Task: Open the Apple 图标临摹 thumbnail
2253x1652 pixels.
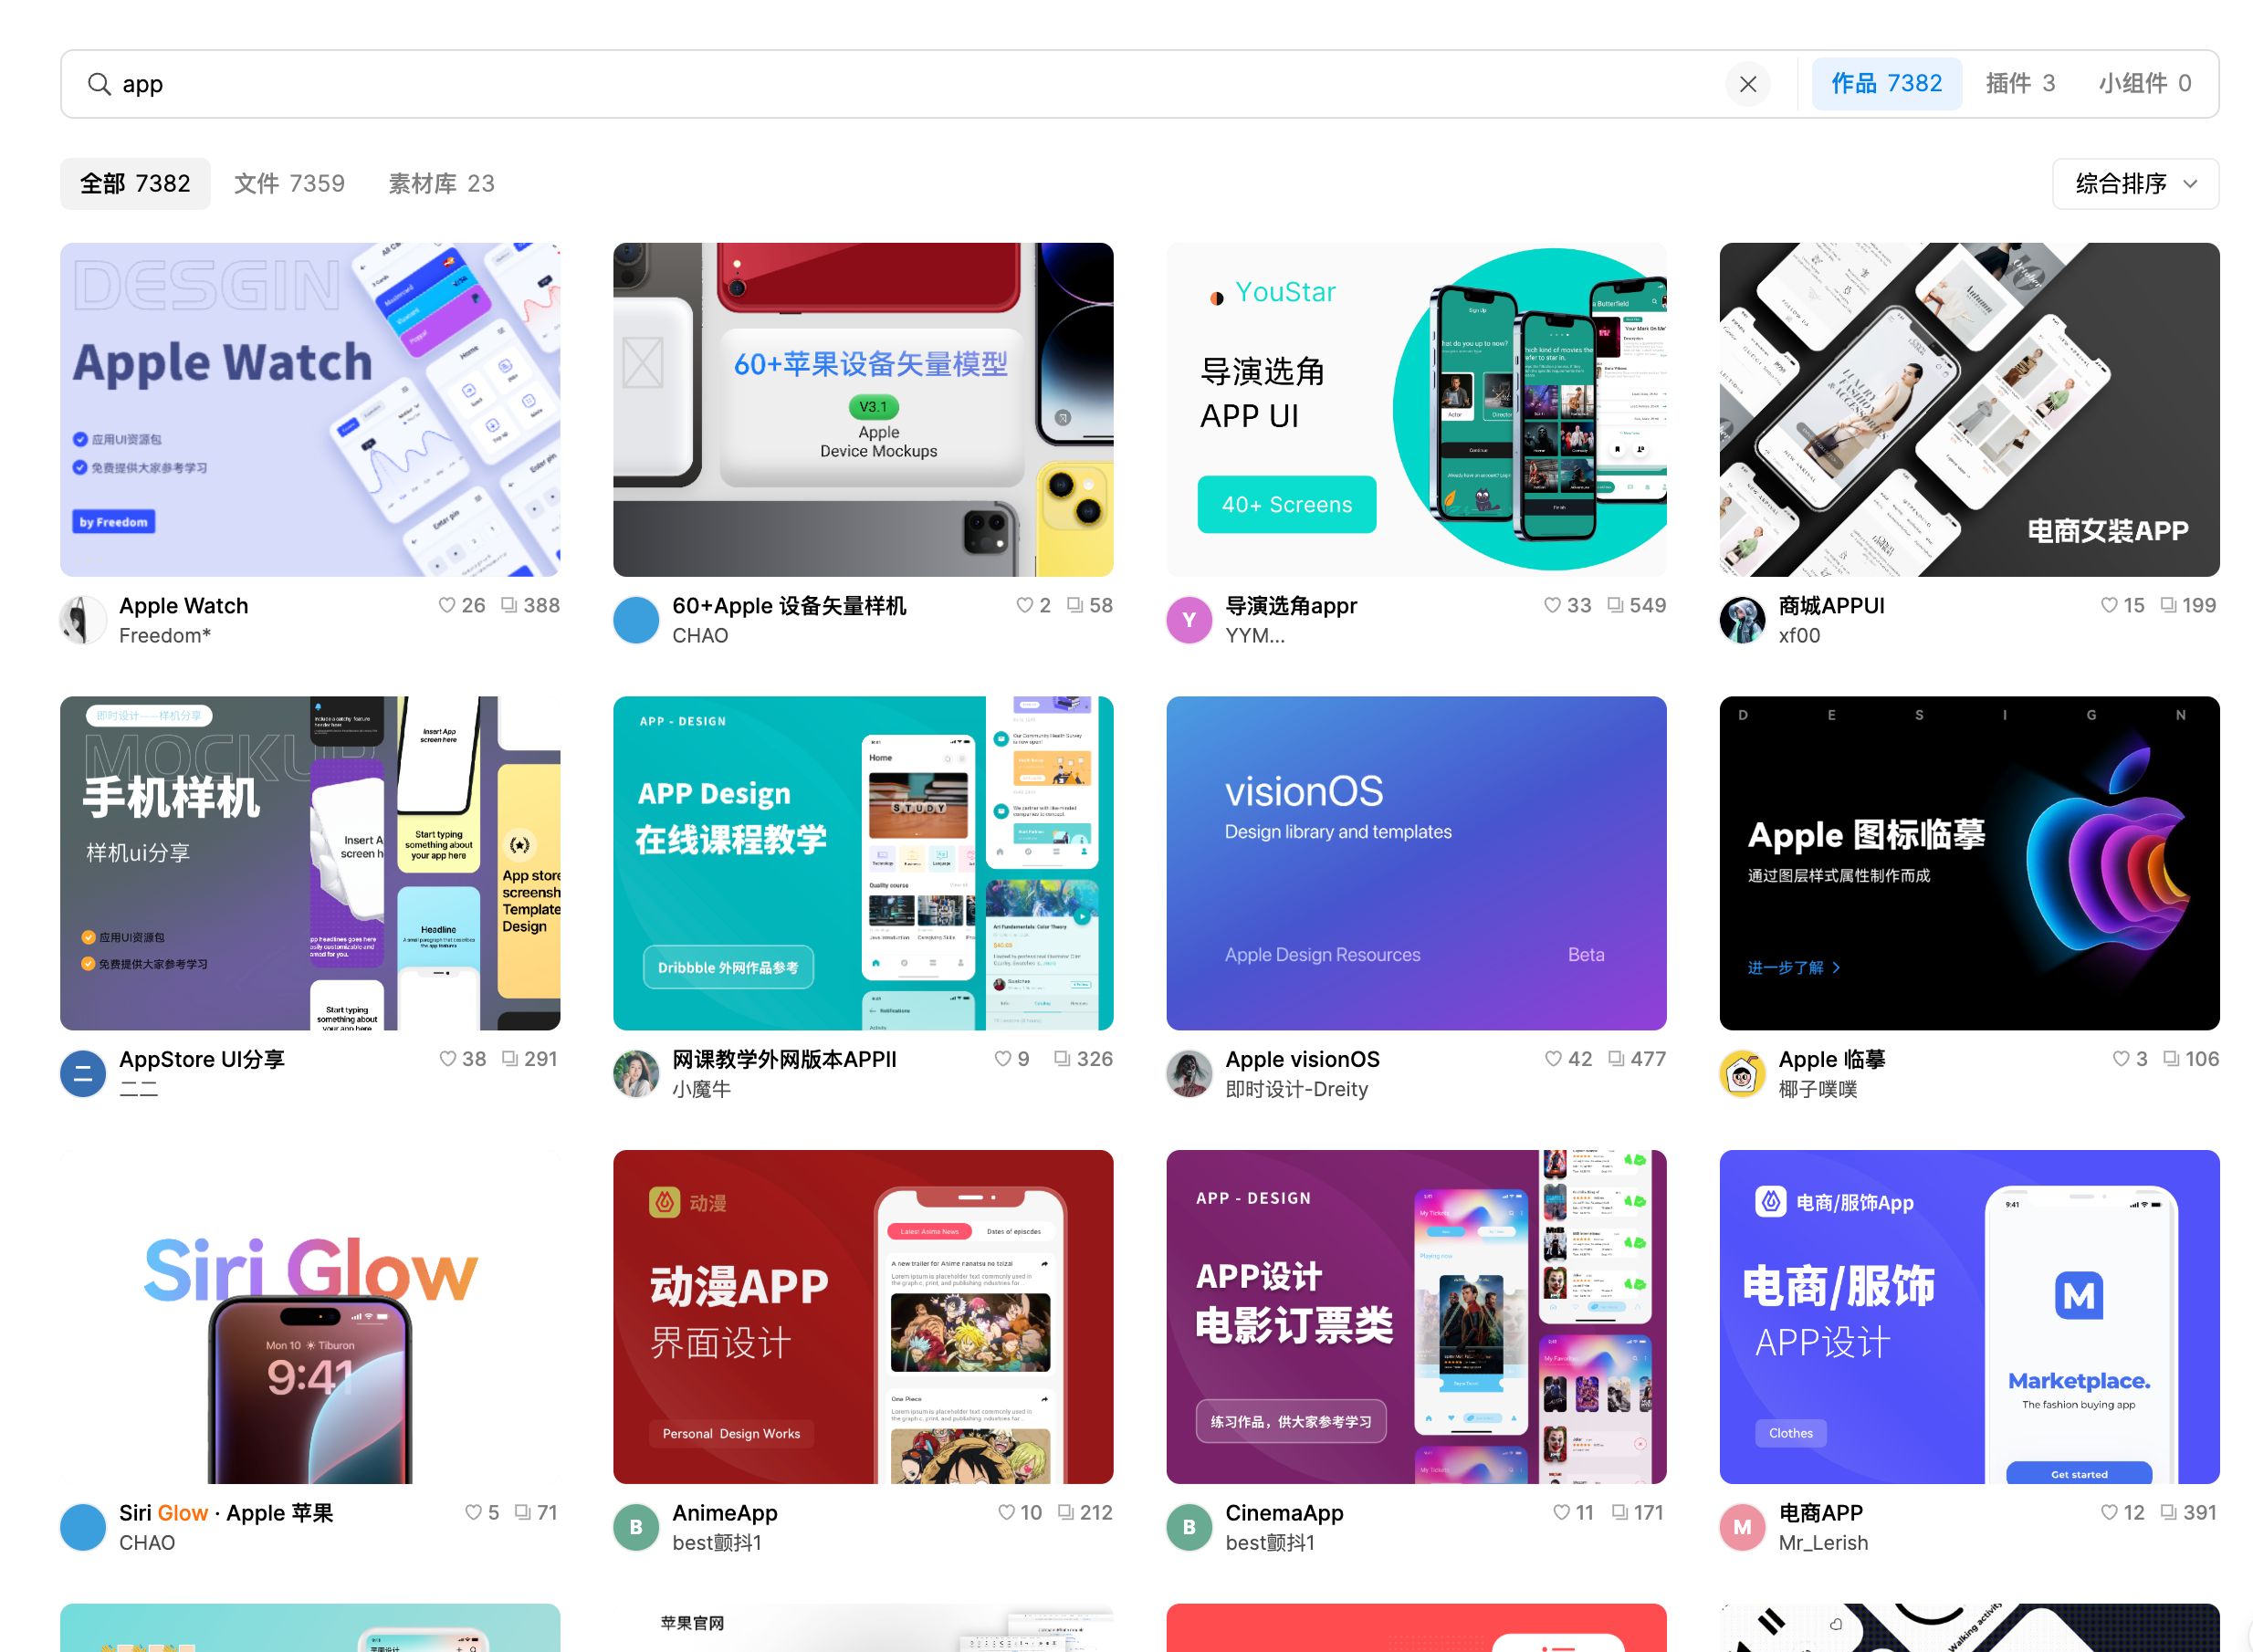Action: tap(1968, 862)
